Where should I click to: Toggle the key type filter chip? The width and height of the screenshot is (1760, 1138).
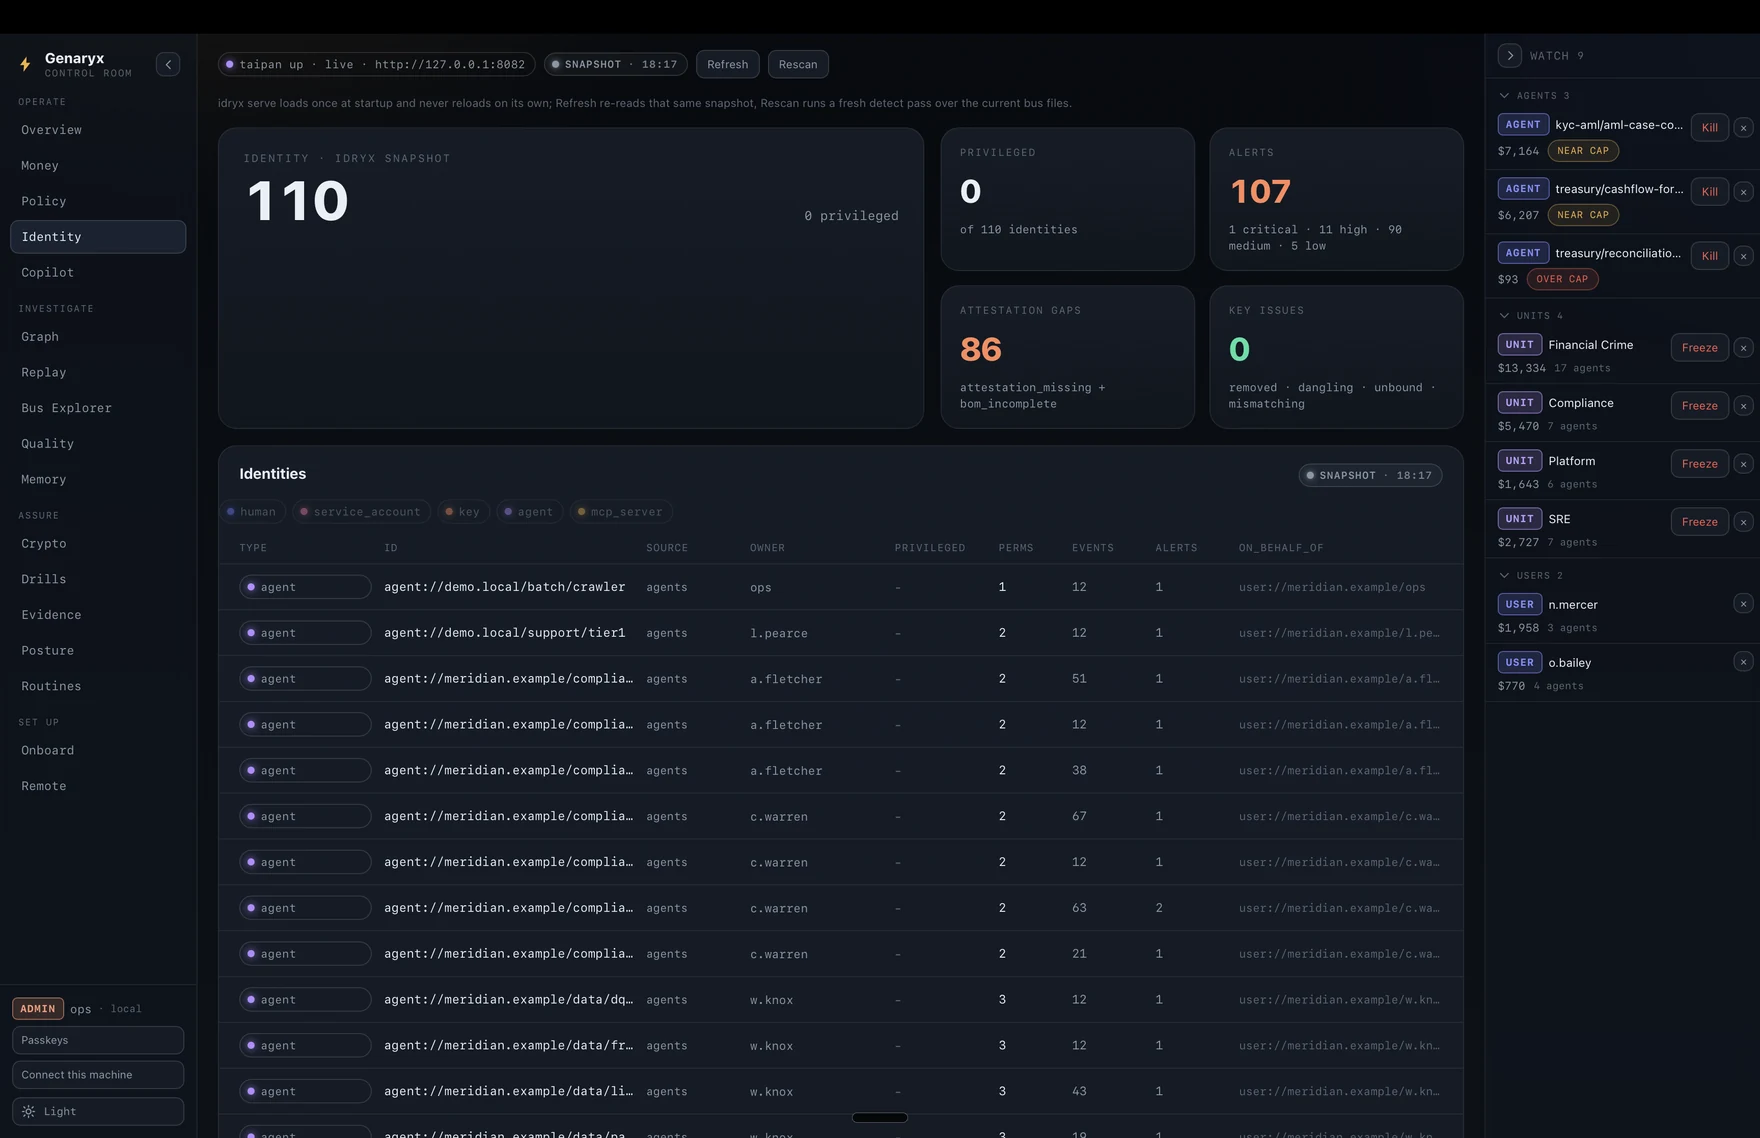point(463,512)
